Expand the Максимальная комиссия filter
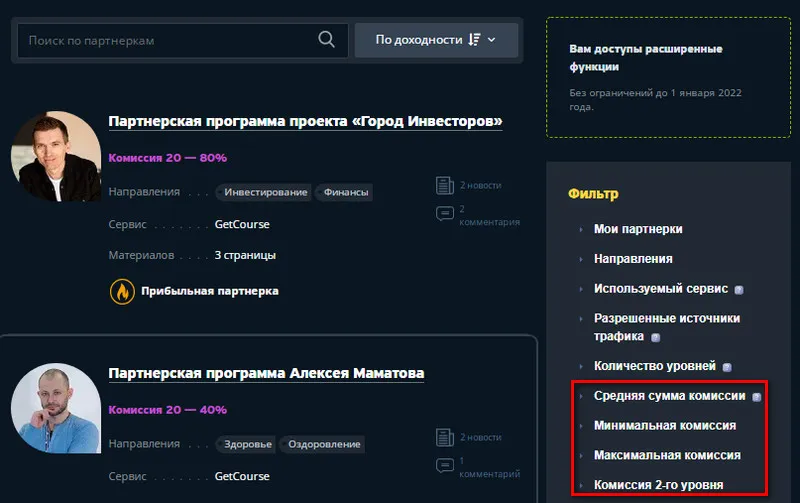This screenshot has width=800, height=503. point(667,455)
